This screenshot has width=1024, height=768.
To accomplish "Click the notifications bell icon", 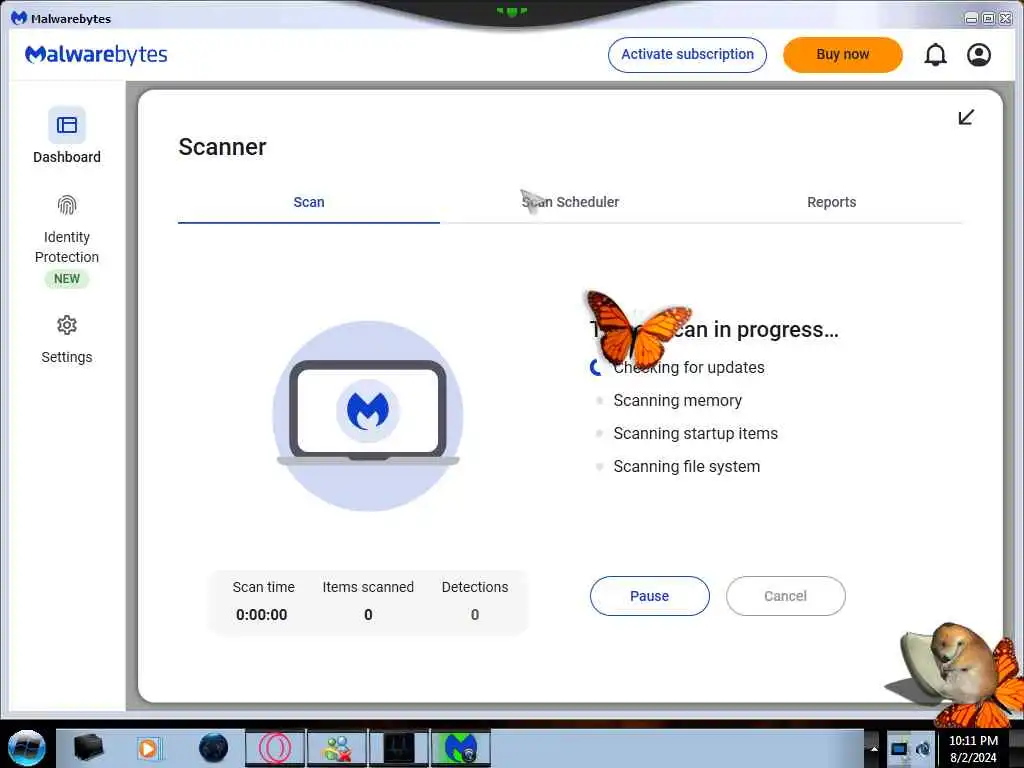I will 935,55.
